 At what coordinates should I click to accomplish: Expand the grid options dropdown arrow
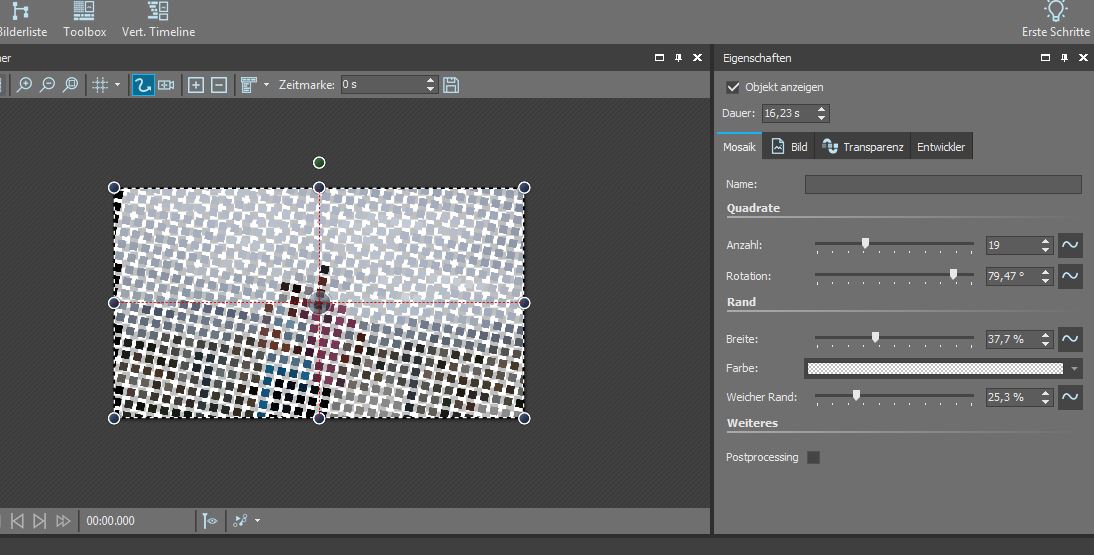[x=117, y=85]
